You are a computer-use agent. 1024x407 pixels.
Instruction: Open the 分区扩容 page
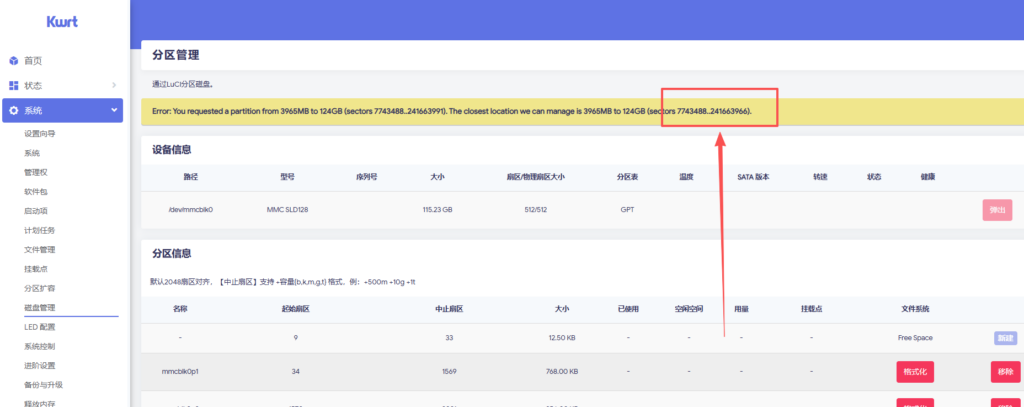(39, 288)
